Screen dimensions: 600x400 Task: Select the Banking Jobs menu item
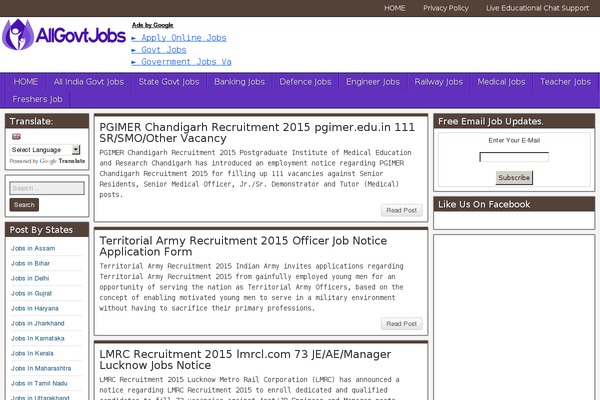pyautogui.click(x=240, y=82)
